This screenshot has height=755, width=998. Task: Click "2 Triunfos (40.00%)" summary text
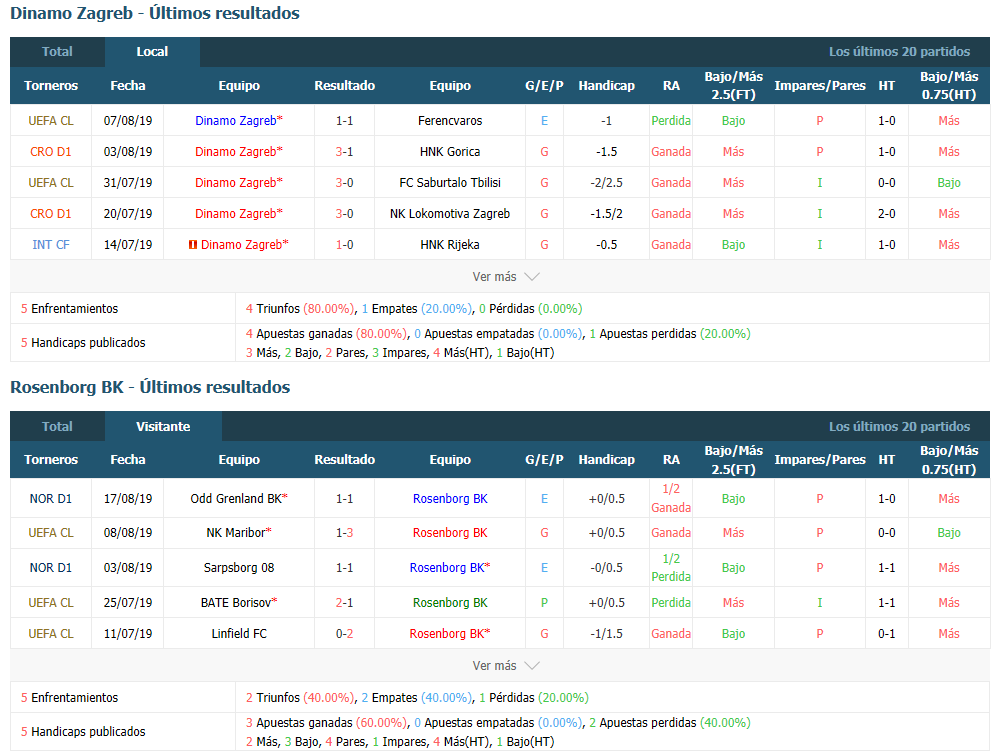[300, 698]
